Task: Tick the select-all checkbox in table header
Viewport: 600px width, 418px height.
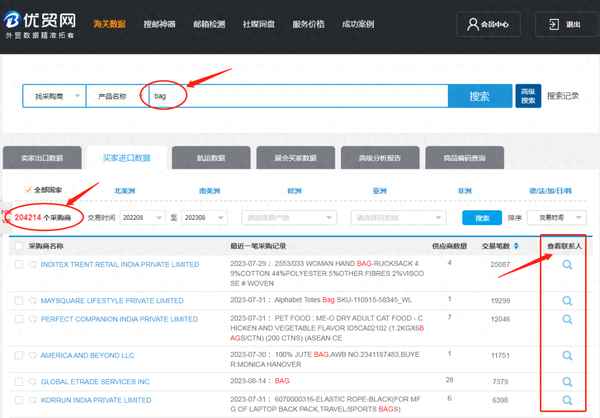Action: point(19,246)
